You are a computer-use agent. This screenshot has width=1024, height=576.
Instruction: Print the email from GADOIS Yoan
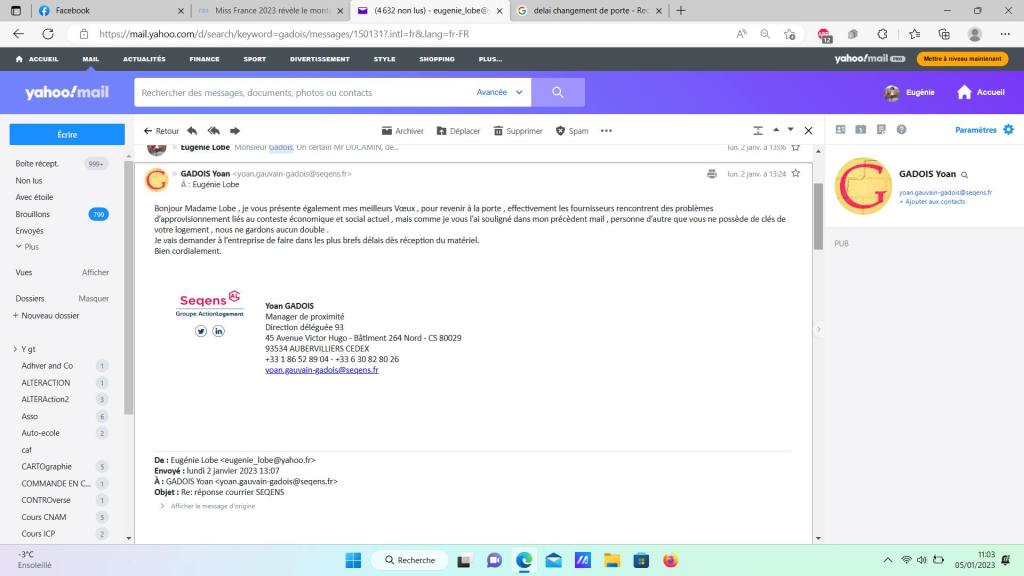point(711,173)
